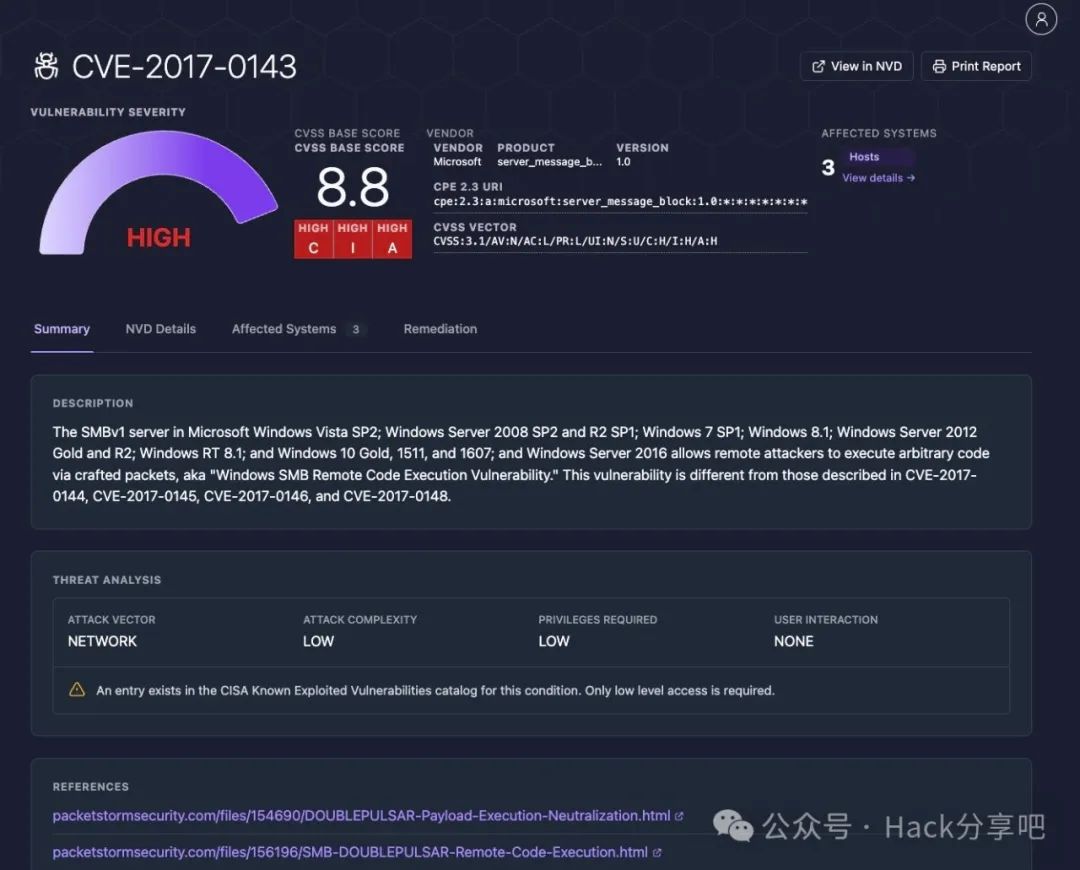1080x870 pixels.
Task: Click the external-link icon in View in NVD
Action: tap(818, 67)
